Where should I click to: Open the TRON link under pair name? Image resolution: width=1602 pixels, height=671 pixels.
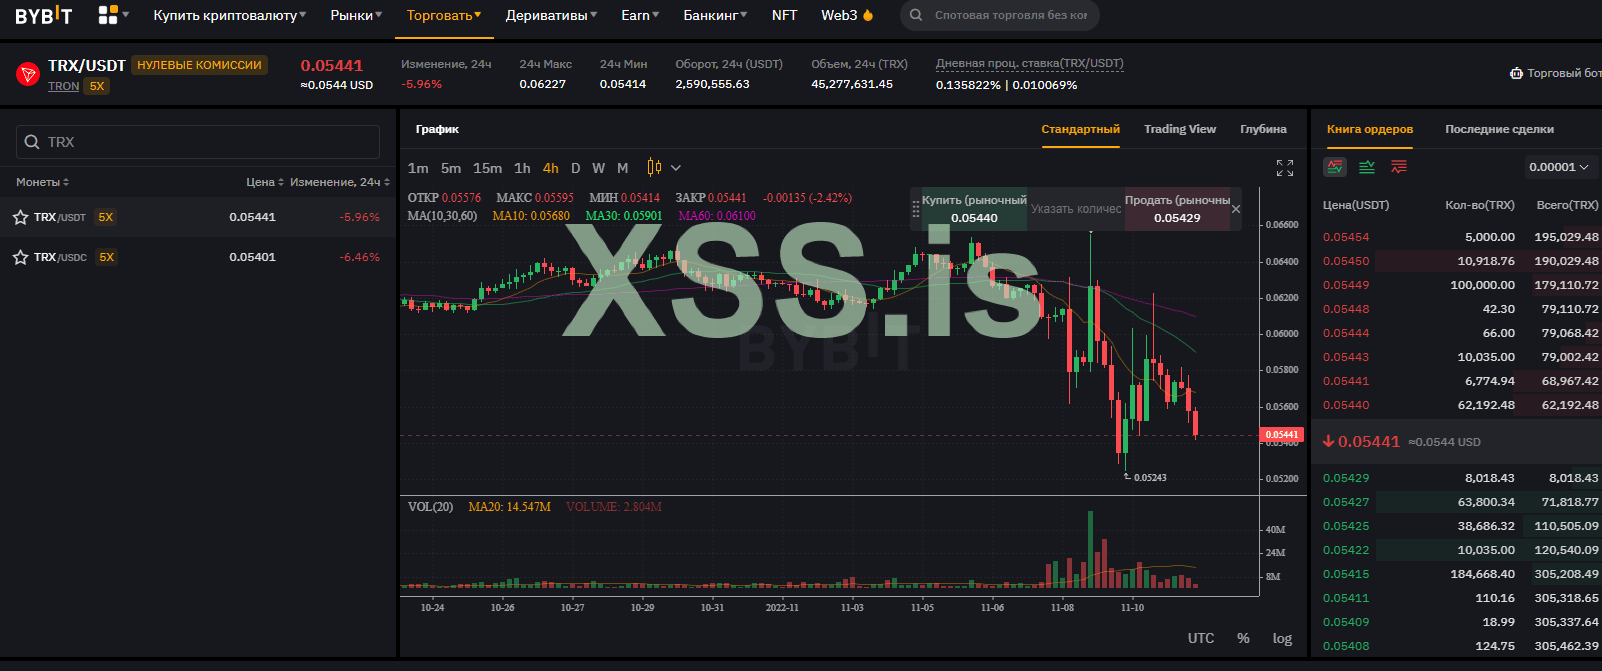coord(63,86)
